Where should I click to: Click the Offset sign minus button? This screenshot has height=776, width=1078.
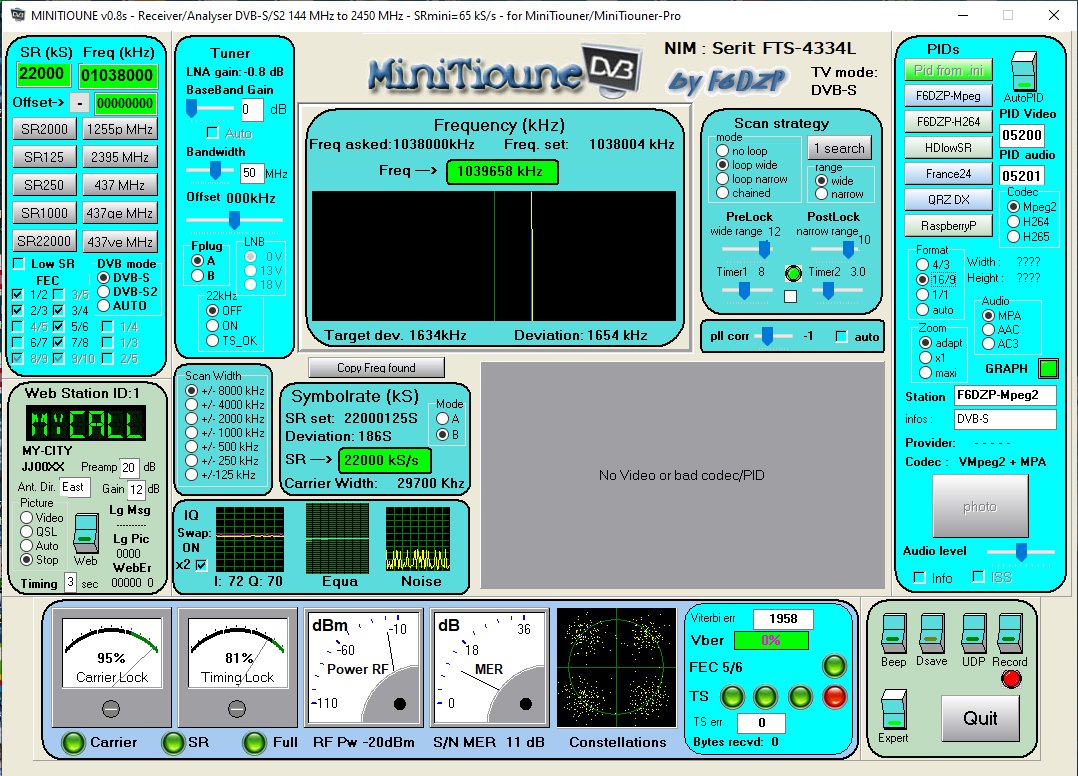(x=80, y=103)
